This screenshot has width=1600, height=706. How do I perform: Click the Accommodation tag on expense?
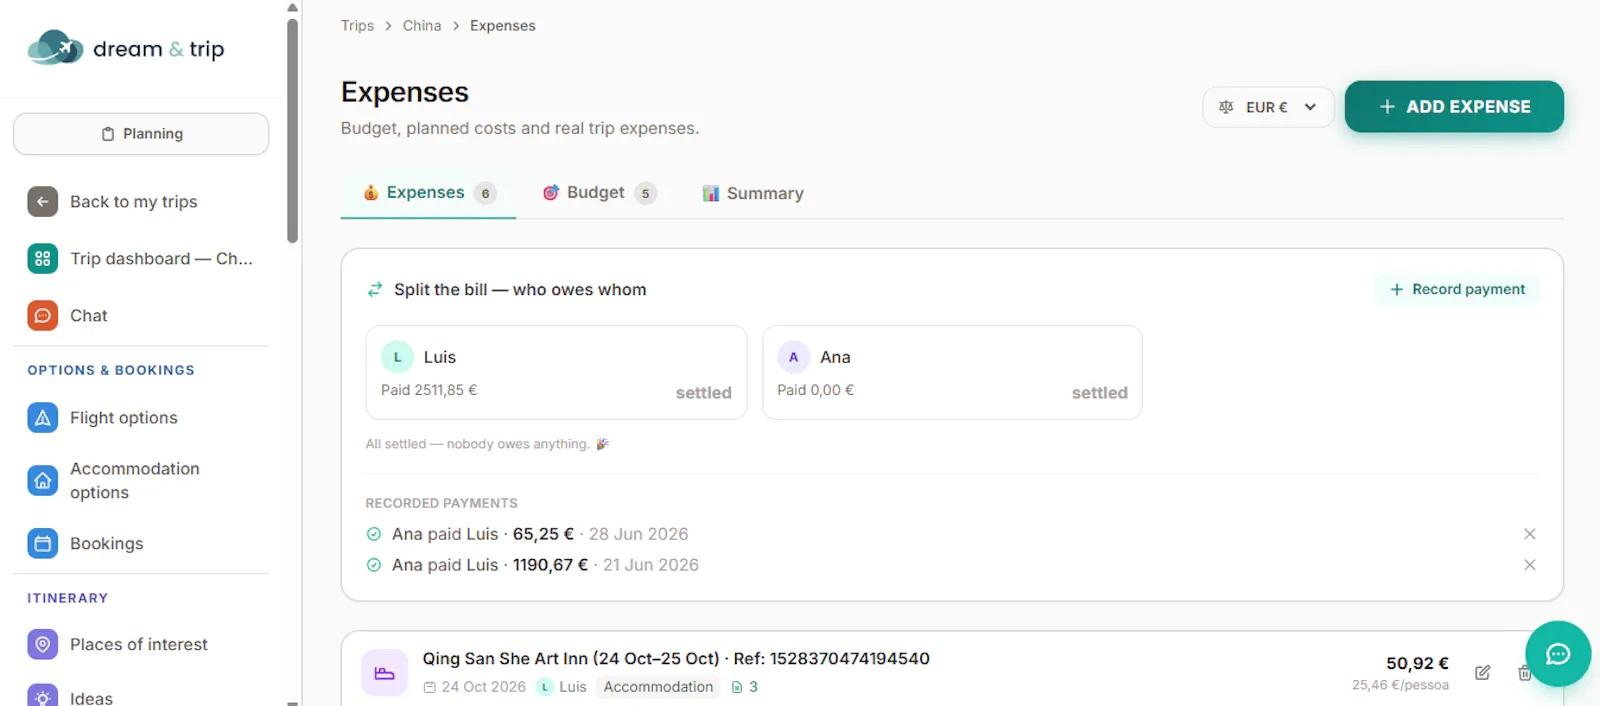click(x=658, y=687)
